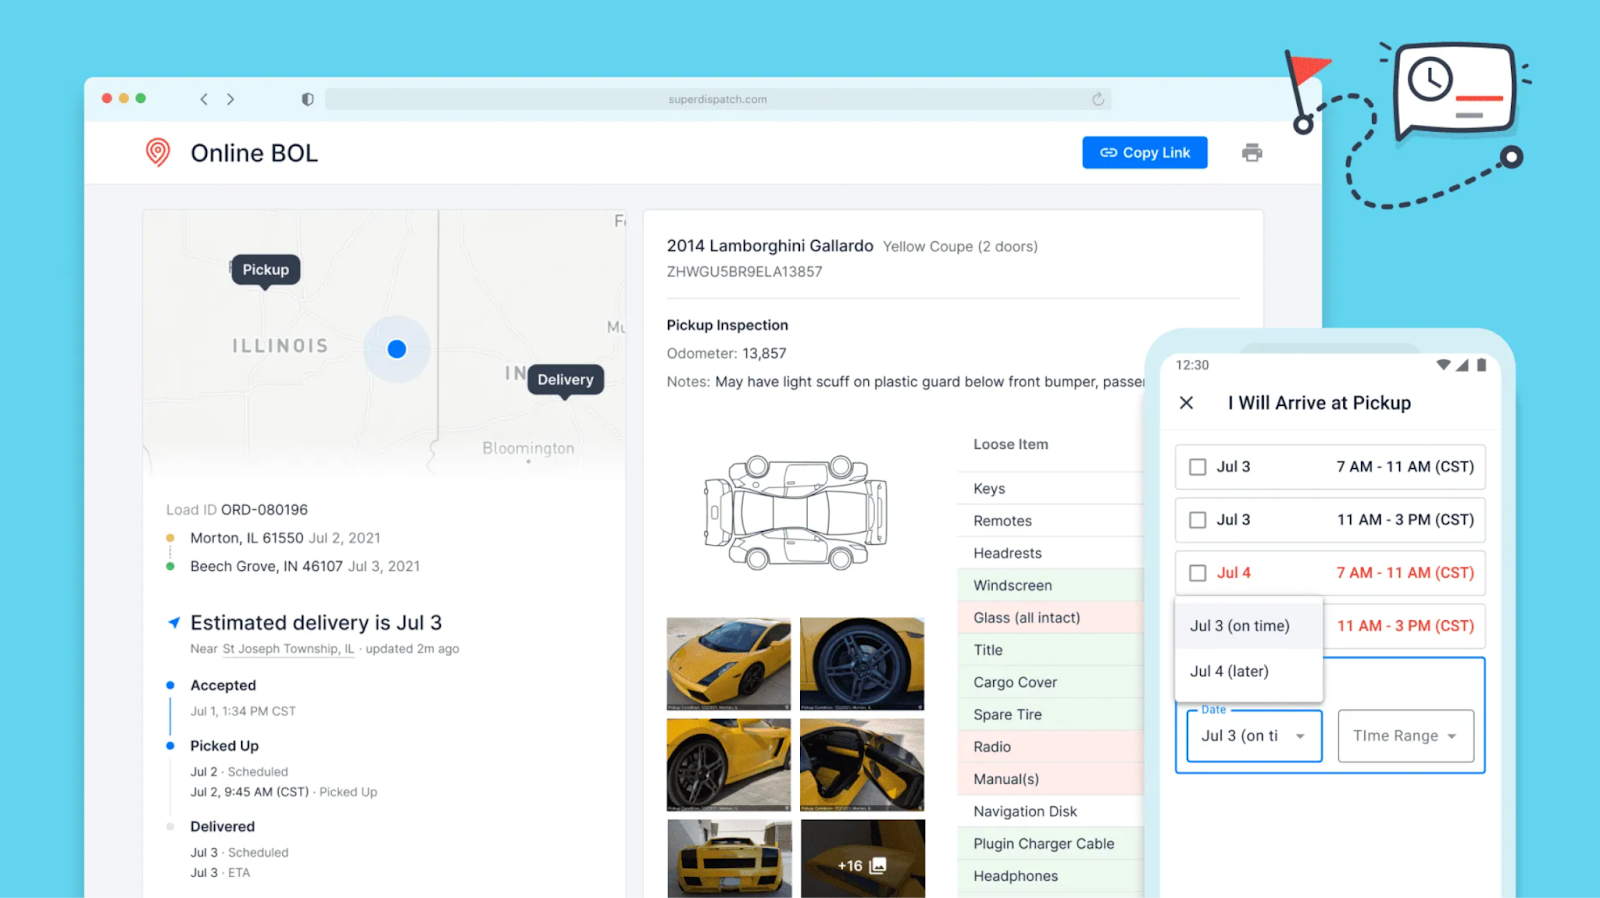This screenshot has width=1600, height=898.
Task: Click the VIN ZHWGU5BR9ELA13857
Action: [x=744, y=272]
